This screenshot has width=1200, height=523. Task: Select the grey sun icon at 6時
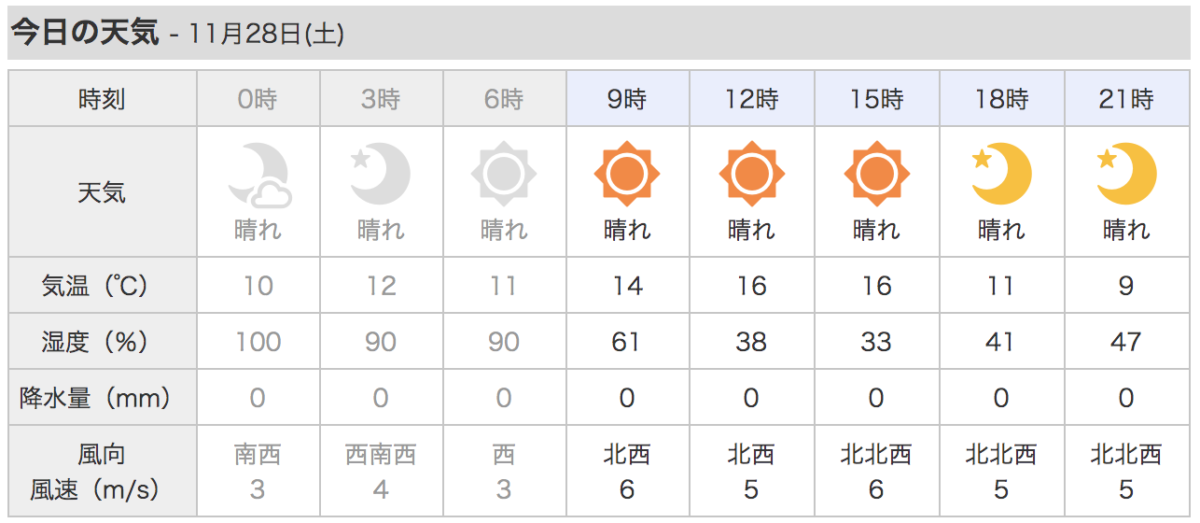click(x=504, y=175)
